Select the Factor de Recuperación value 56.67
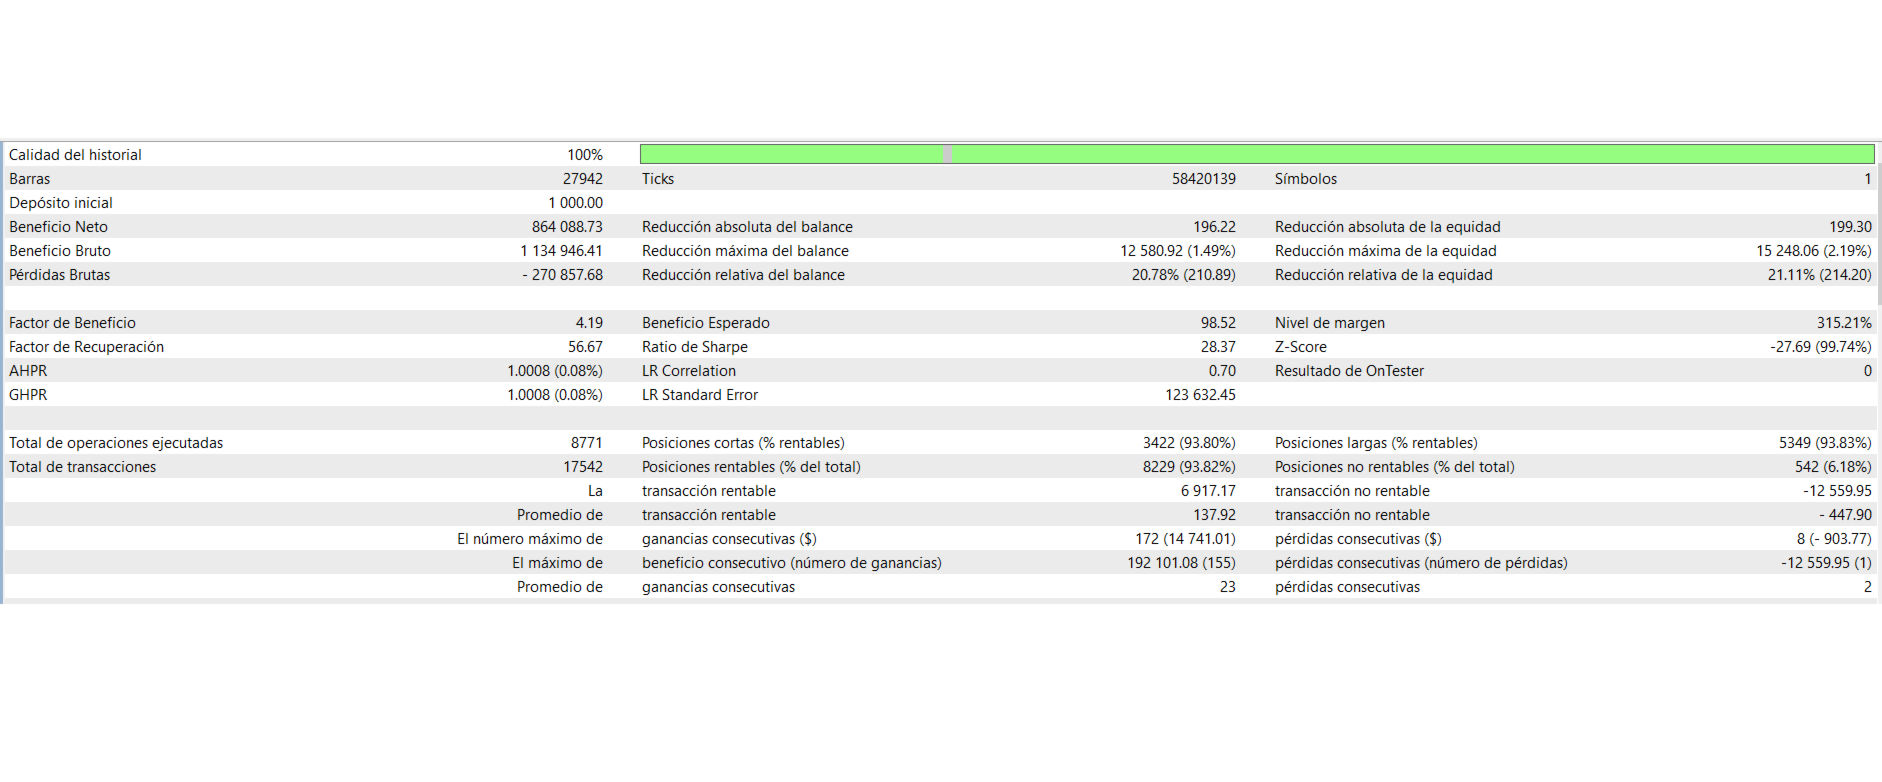The image size is (1882, 782). pyautogui.click(x=585, y=347)
